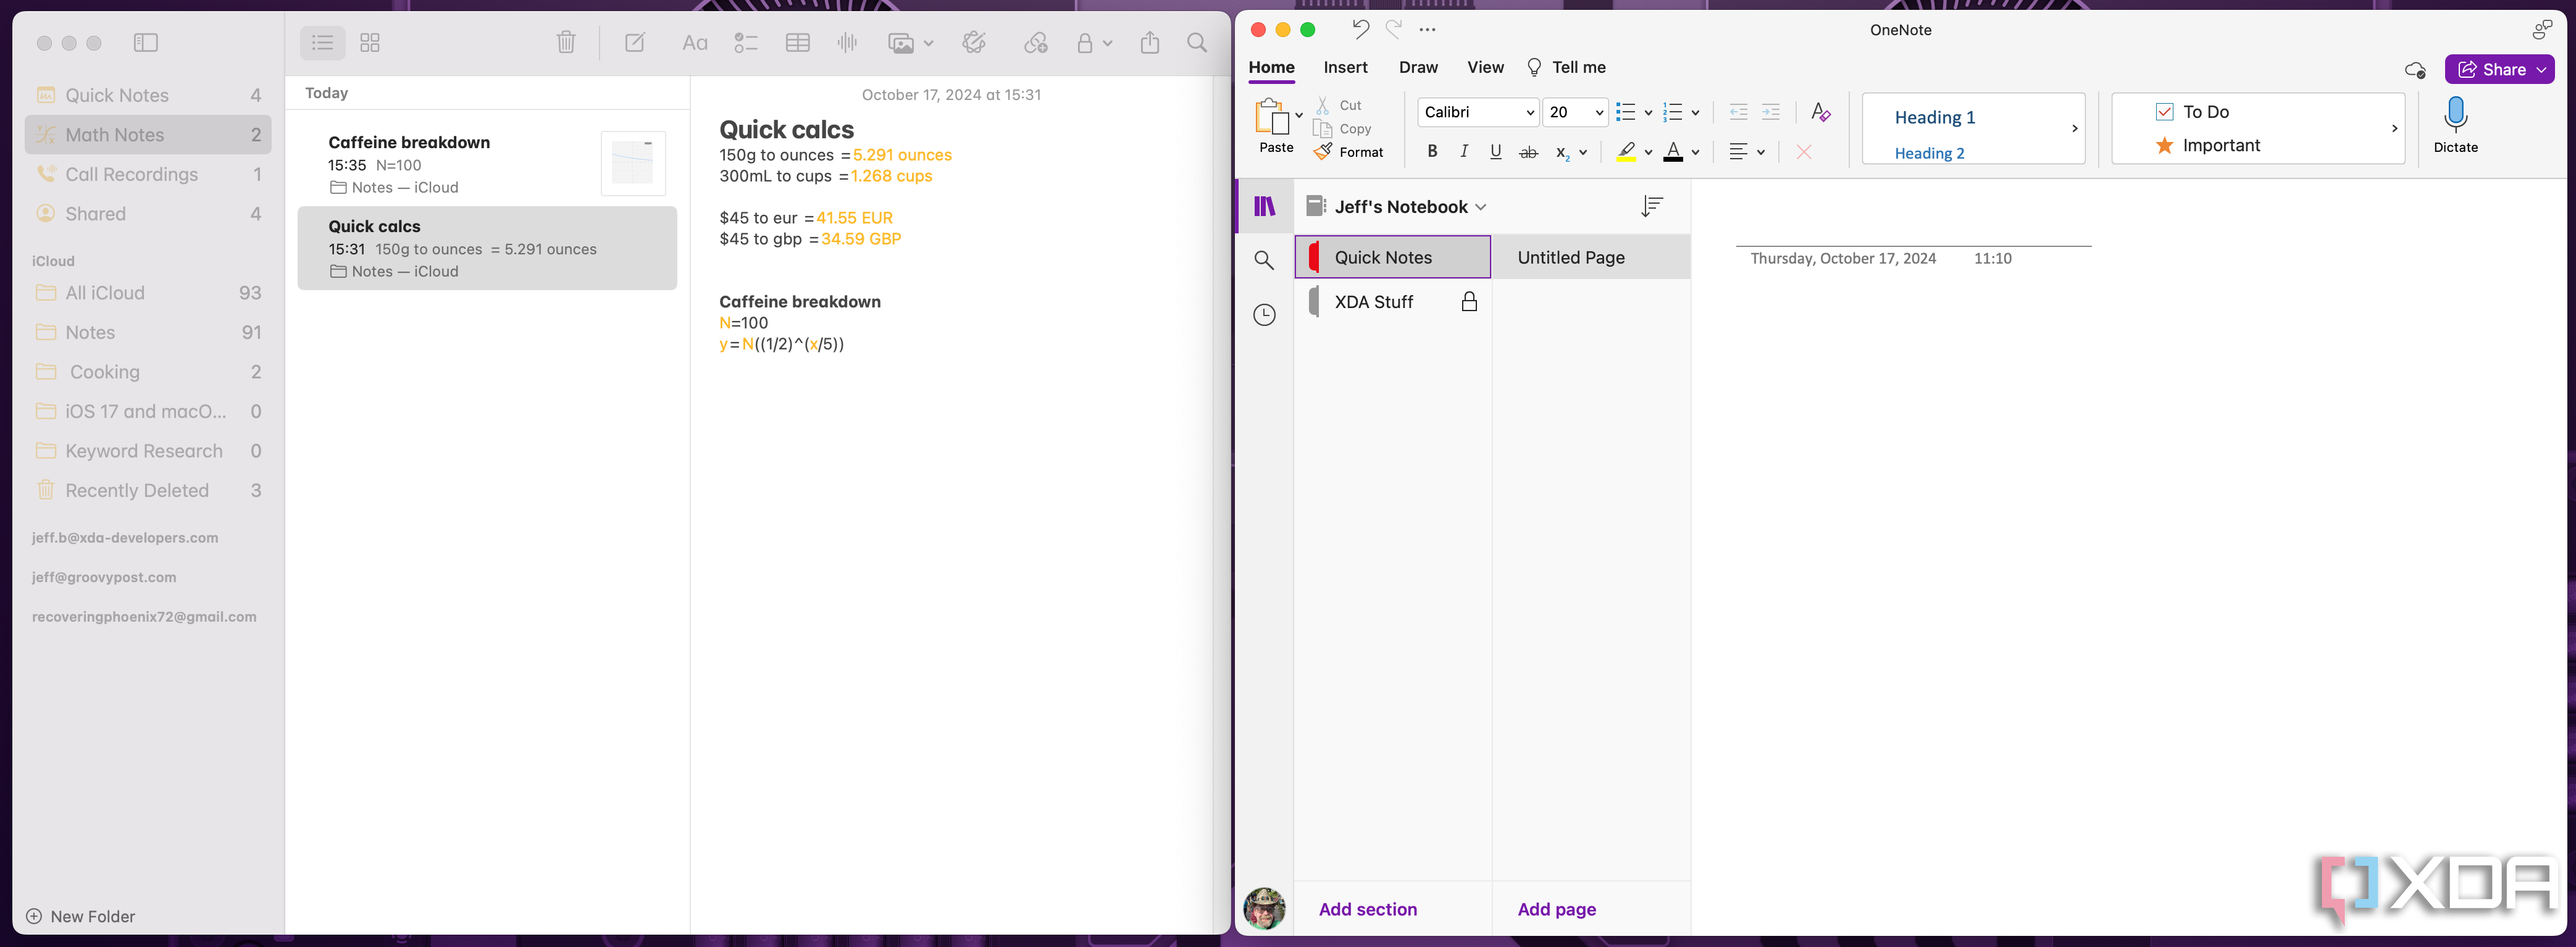Insert a table in Notes
This screenshot has width=2576, height=947.
[798, 42]
